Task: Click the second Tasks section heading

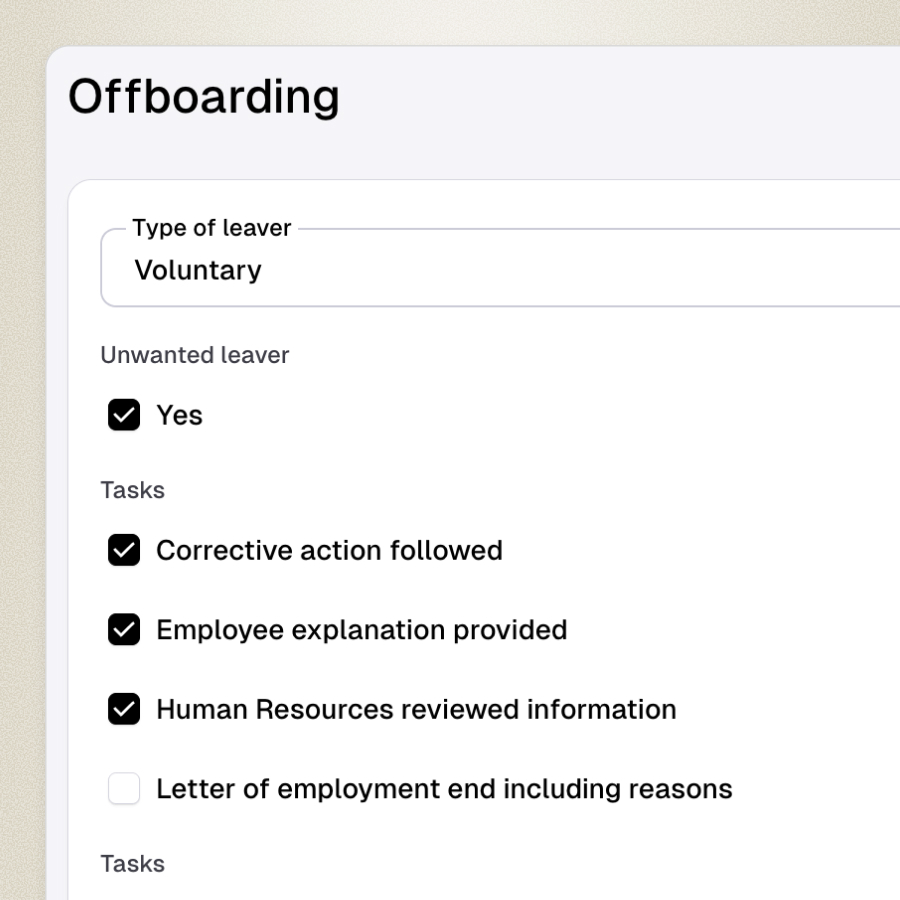Action: [132, 863]
